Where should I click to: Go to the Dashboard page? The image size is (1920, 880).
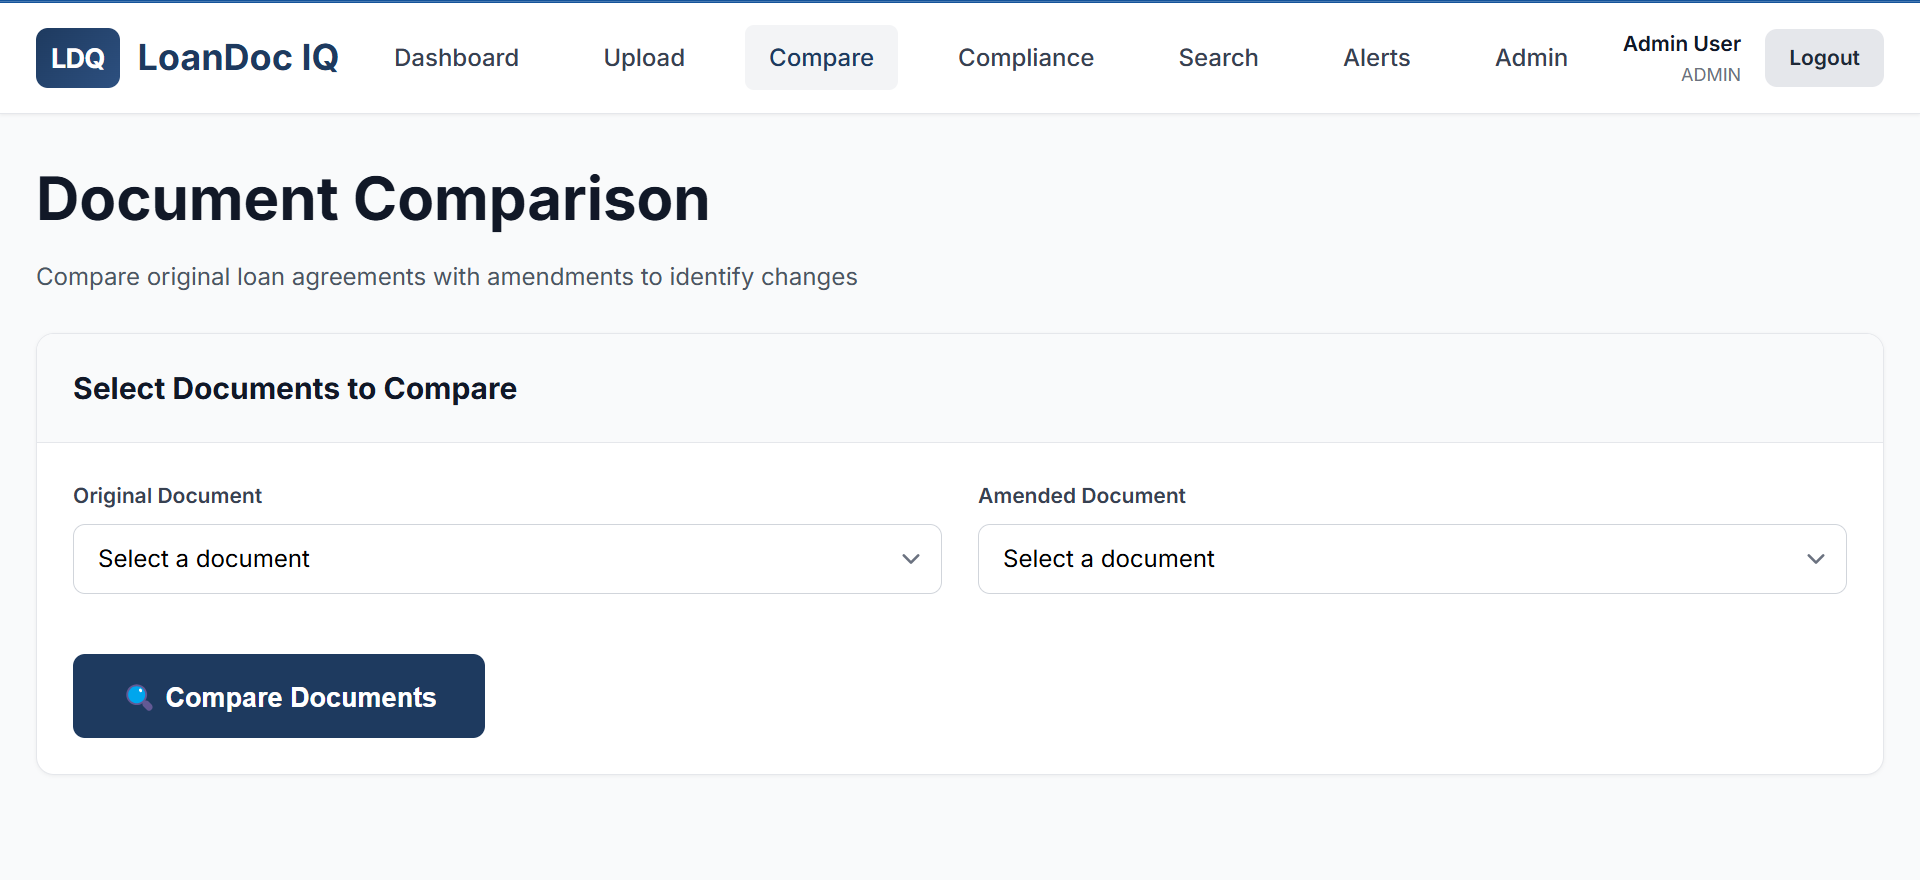[x=456, y=58]
